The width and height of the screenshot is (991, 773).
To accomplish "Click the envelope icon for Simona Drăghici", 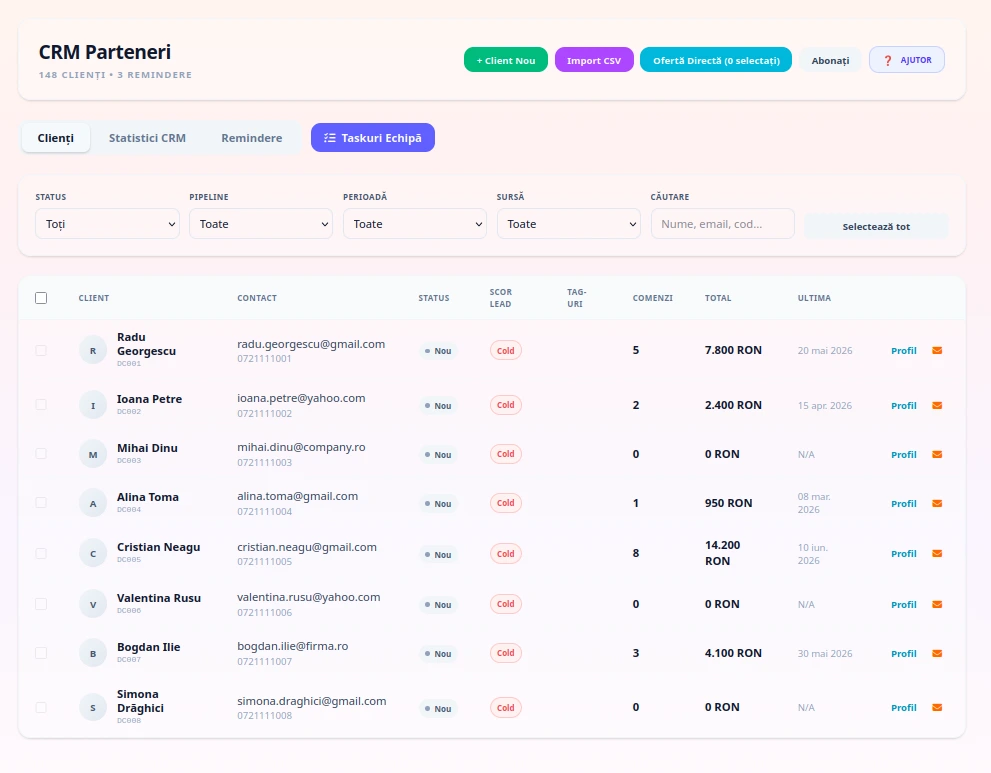I will [937, 707].
